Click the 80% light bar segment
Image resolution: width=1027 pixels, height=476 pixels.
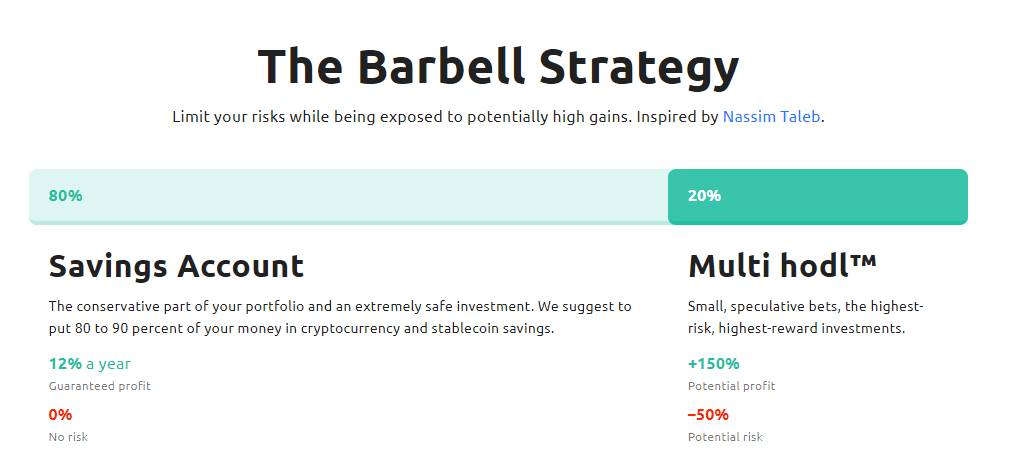(348, 196)
